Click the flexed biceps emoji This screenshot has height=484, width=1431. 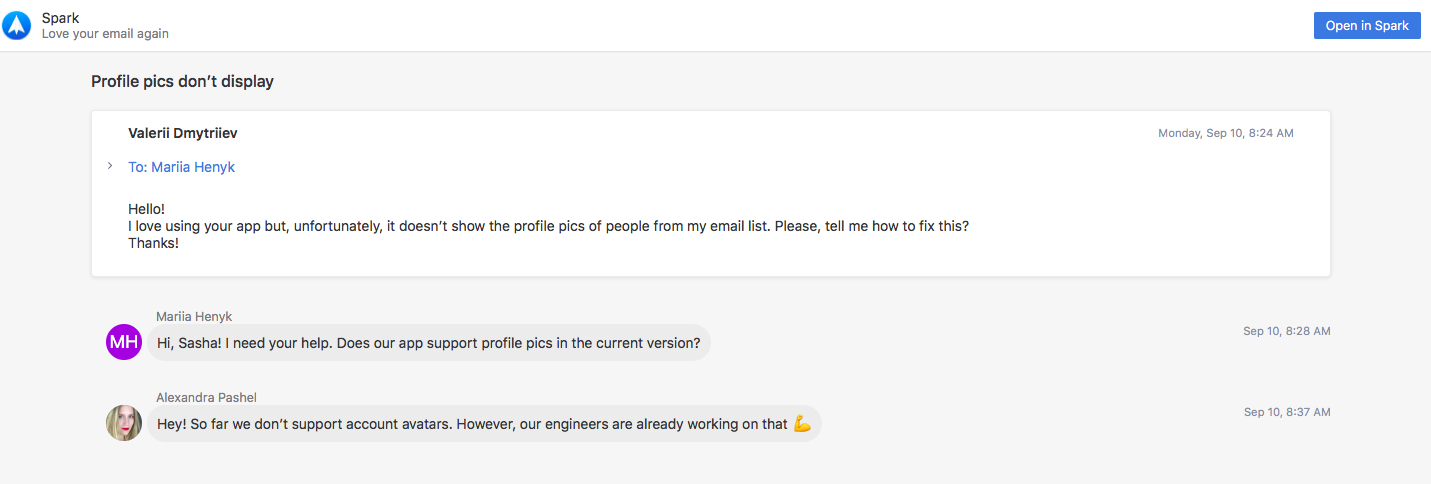point(802,424)
